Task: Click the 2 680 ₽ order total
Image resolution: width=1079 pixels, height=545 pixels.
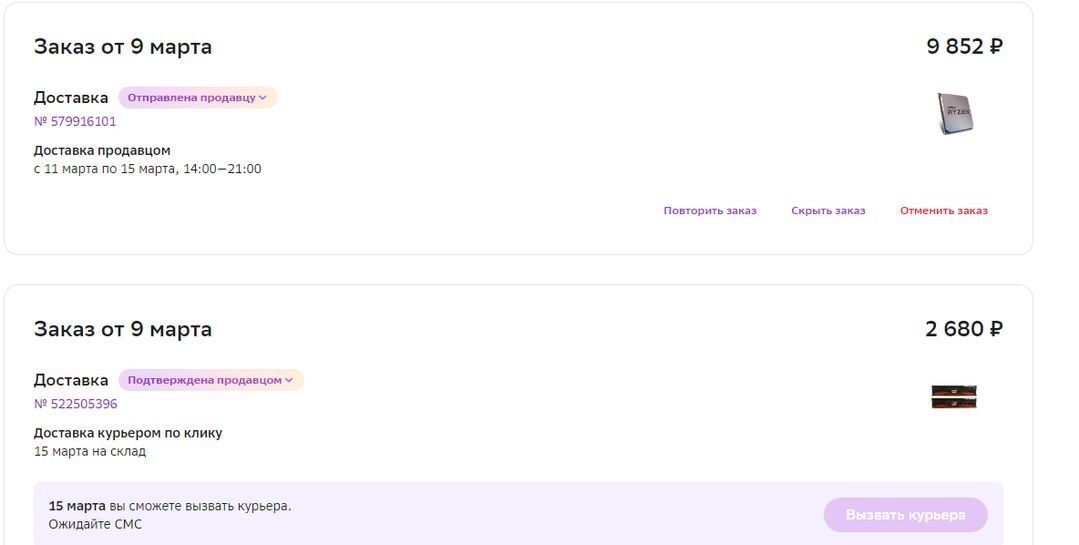Action: click(964, 329)
